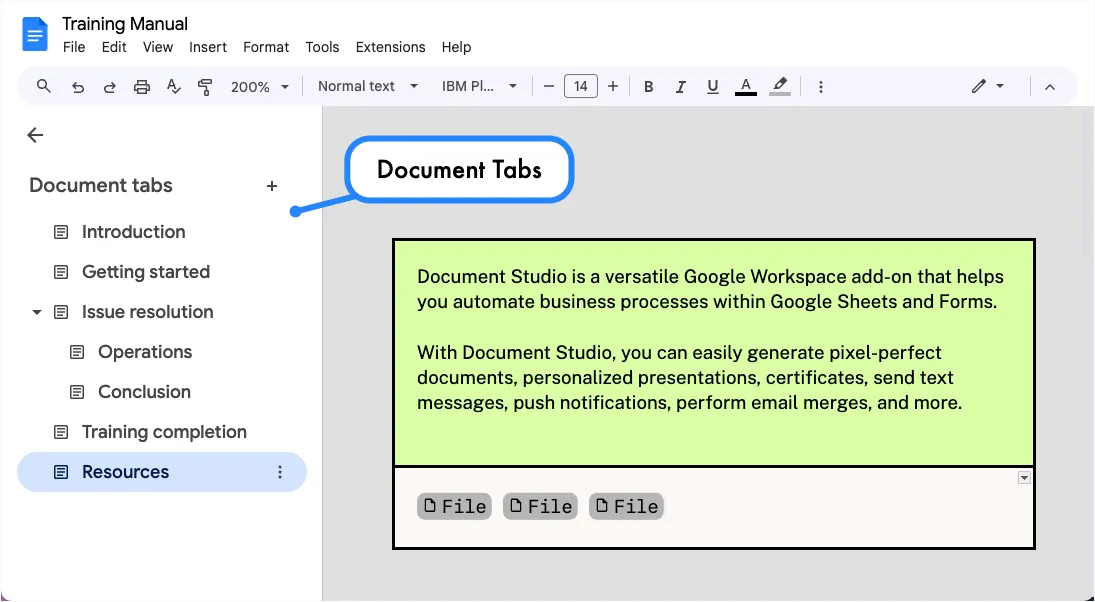
Task: Print the Training Manual document
Action: click(x=141, y=86)
